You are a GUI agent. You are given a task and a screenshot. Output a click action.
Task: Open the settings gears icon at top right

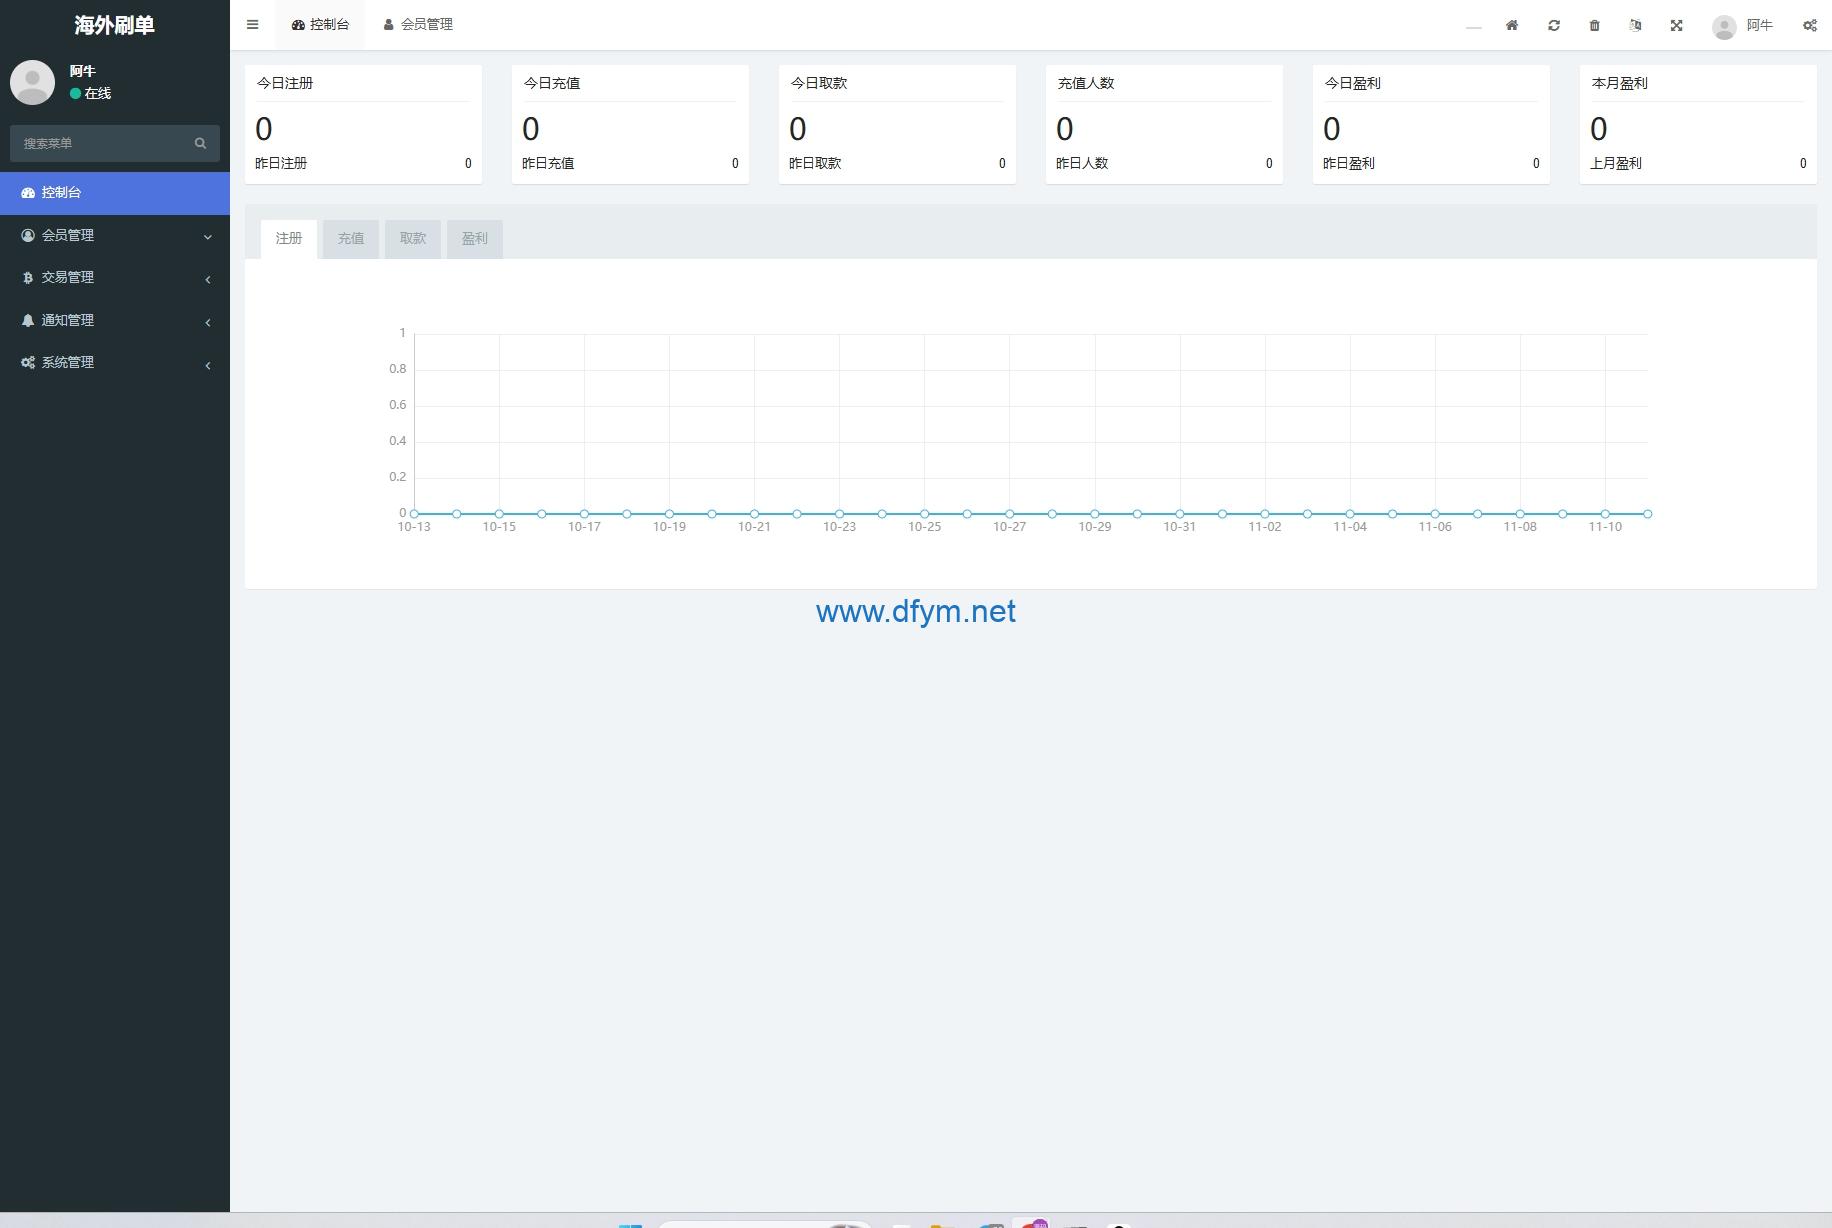click(x=1810, y=25)
